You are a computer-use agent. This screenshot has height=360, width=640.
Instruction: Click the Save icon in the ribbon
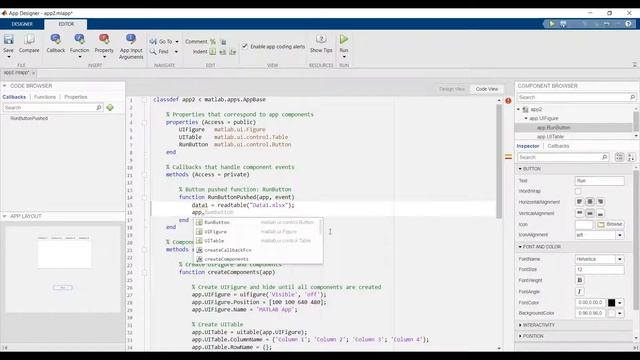tap(8, 40)
